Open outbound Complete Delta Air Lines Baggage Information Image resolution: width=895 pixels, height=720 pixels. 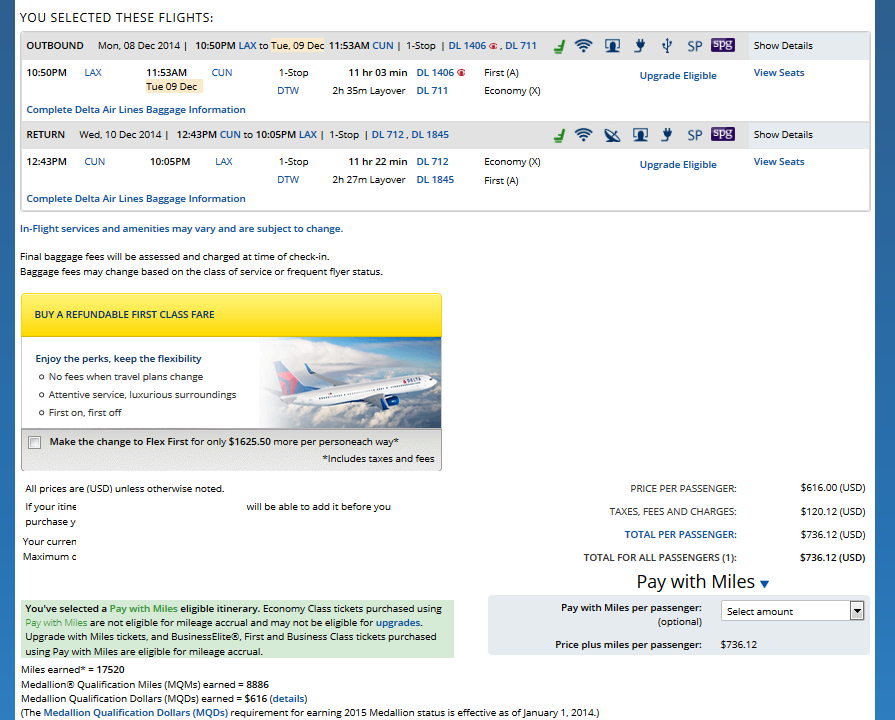pyautogui.click(x=136, y=110)
